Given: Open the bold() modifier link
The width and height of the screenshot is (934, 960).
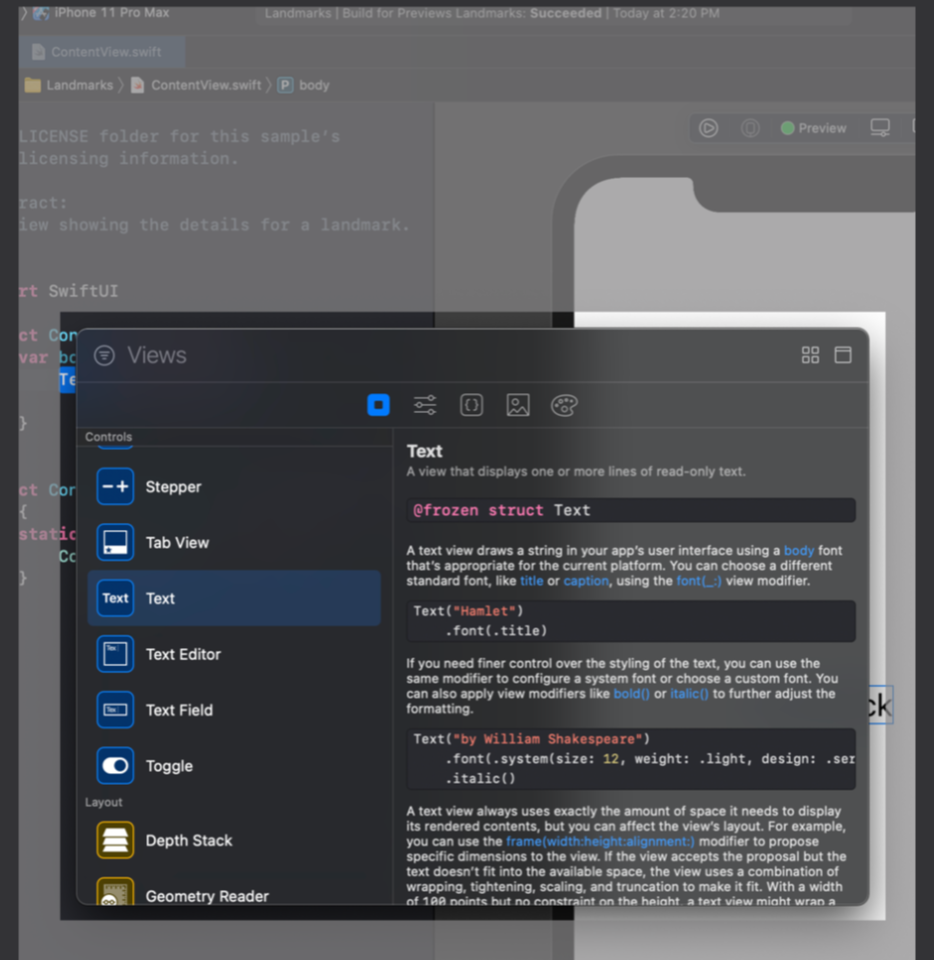Looking at the screenshot, I should tap(631, 694).
